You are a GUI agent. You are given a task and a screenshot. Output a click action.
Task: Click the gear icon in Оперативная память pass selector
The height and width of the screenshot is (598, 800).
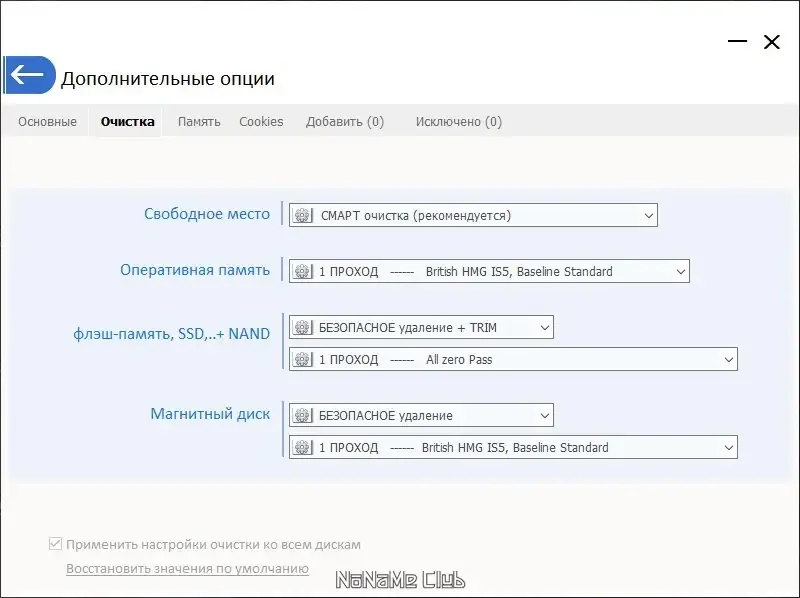303,270
